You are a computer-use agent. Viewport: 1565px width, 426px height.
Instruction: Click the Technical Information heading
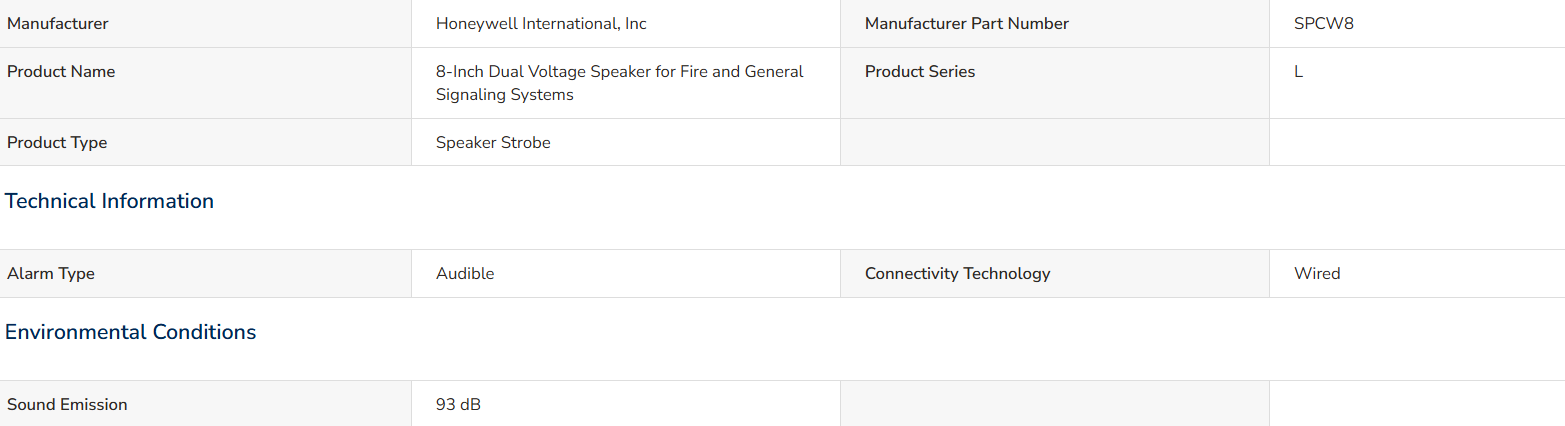110,201
